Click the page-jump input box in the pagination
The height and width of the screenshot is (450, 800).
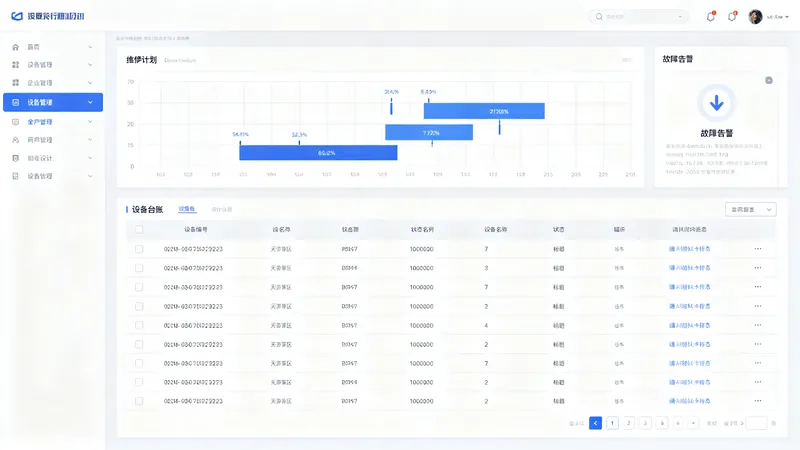coord(757,423)
